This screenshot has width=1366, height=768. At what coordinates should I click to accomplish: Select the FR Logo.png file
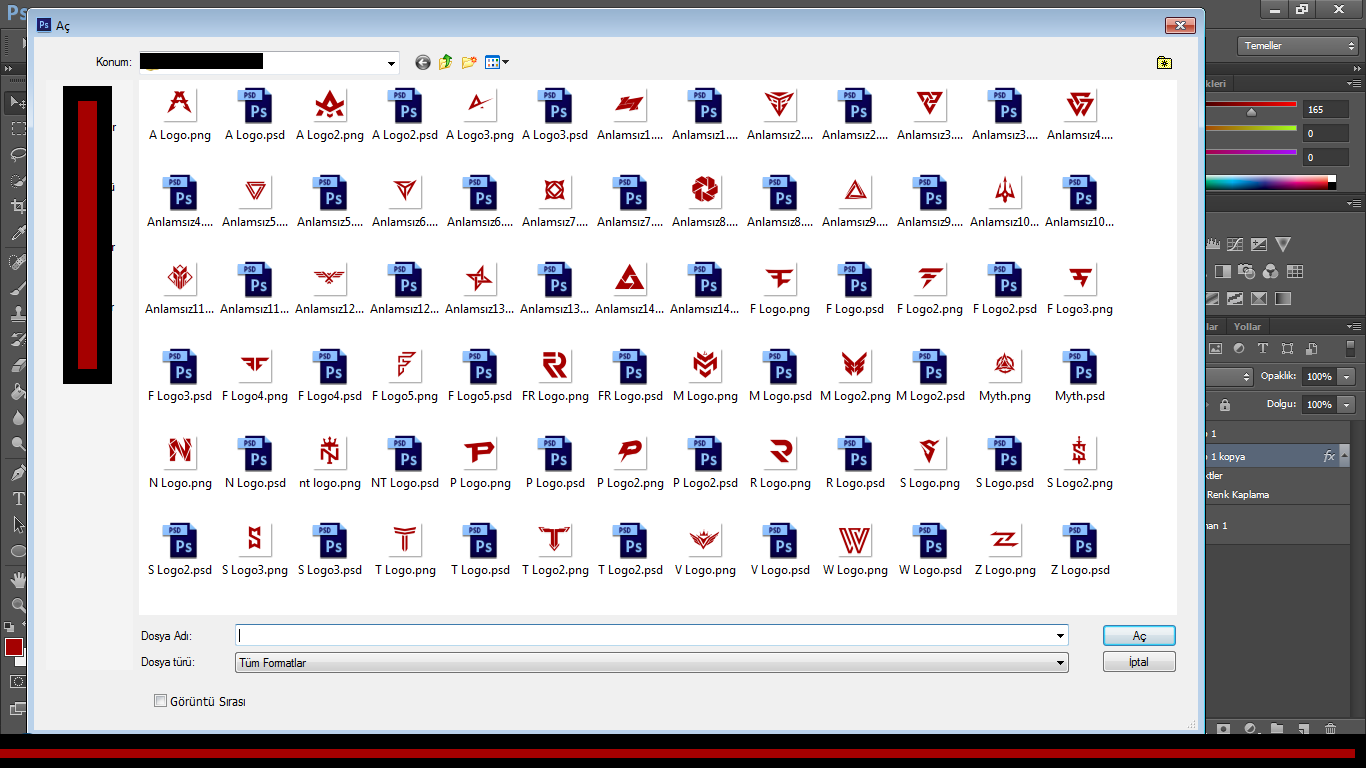pos(556,377)
